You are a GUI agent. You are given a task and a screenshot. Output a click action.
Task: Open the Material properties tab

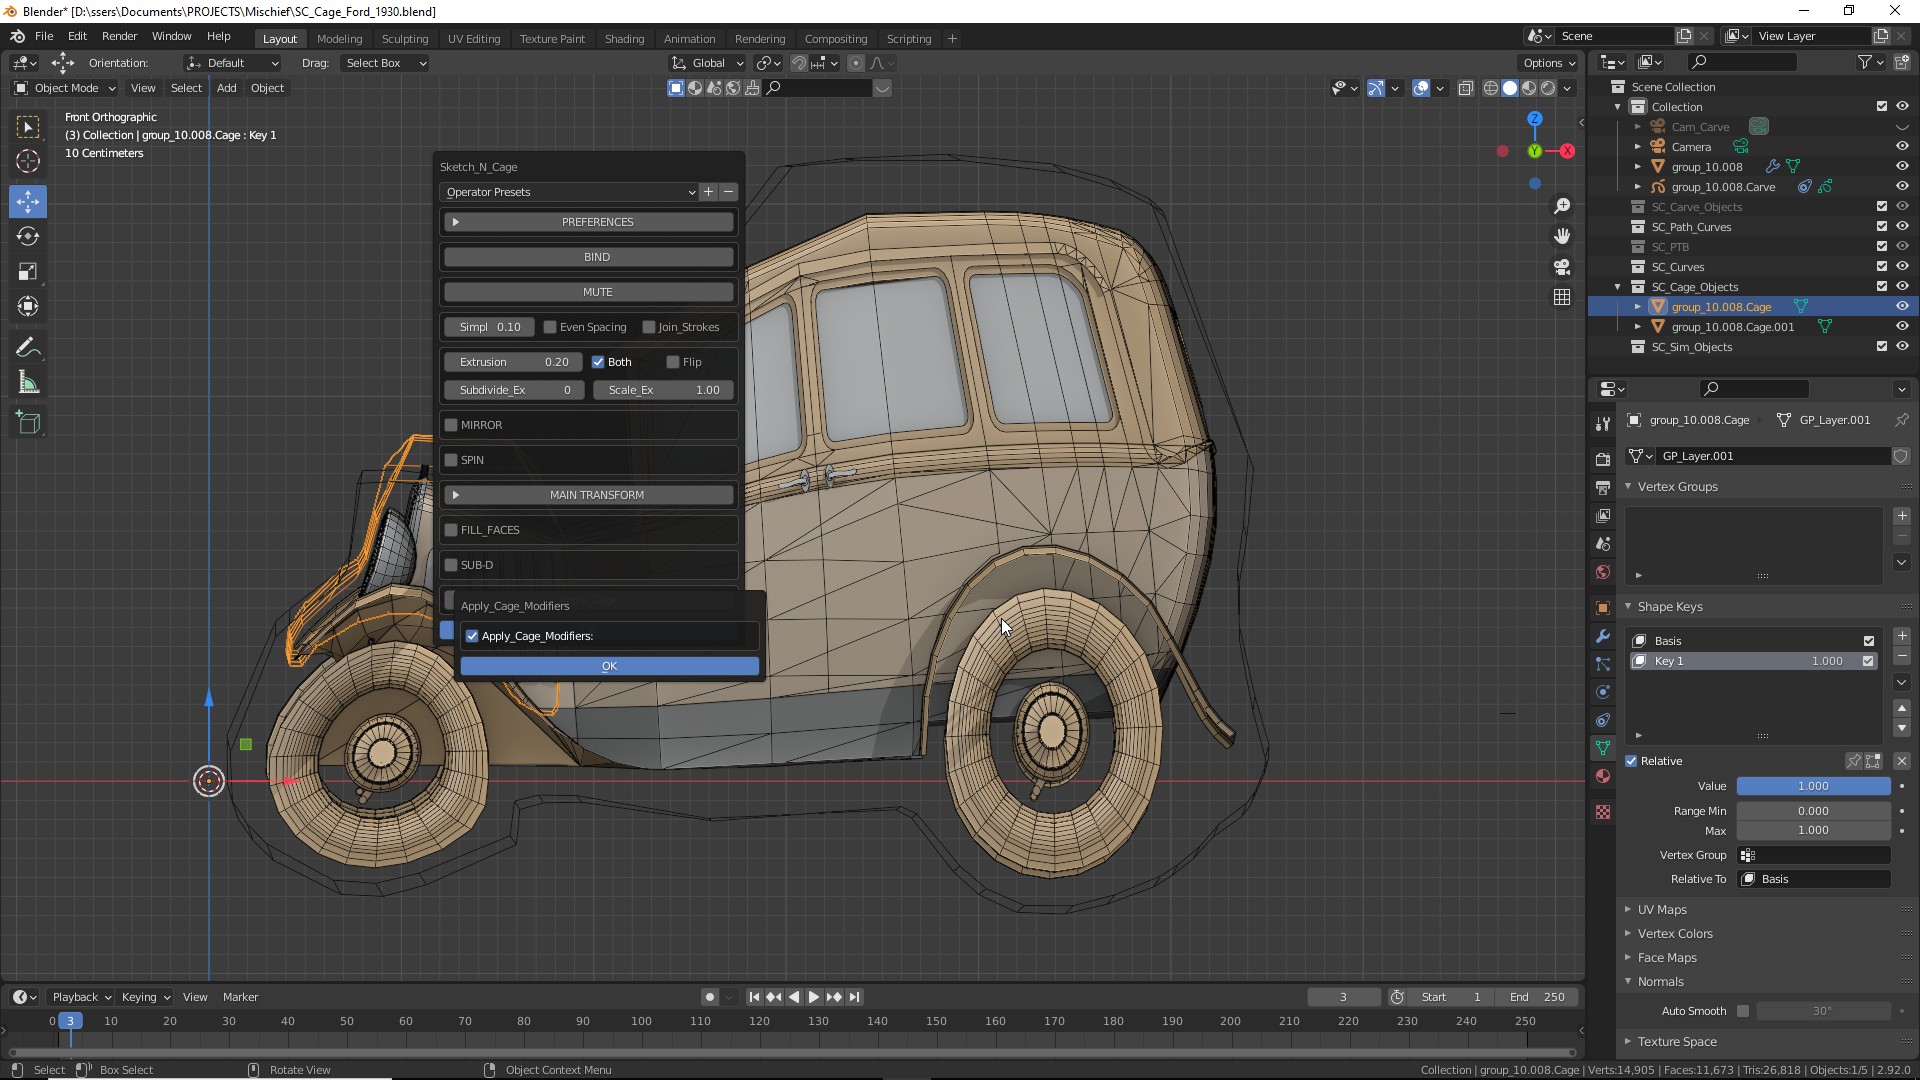[1603, 776]
